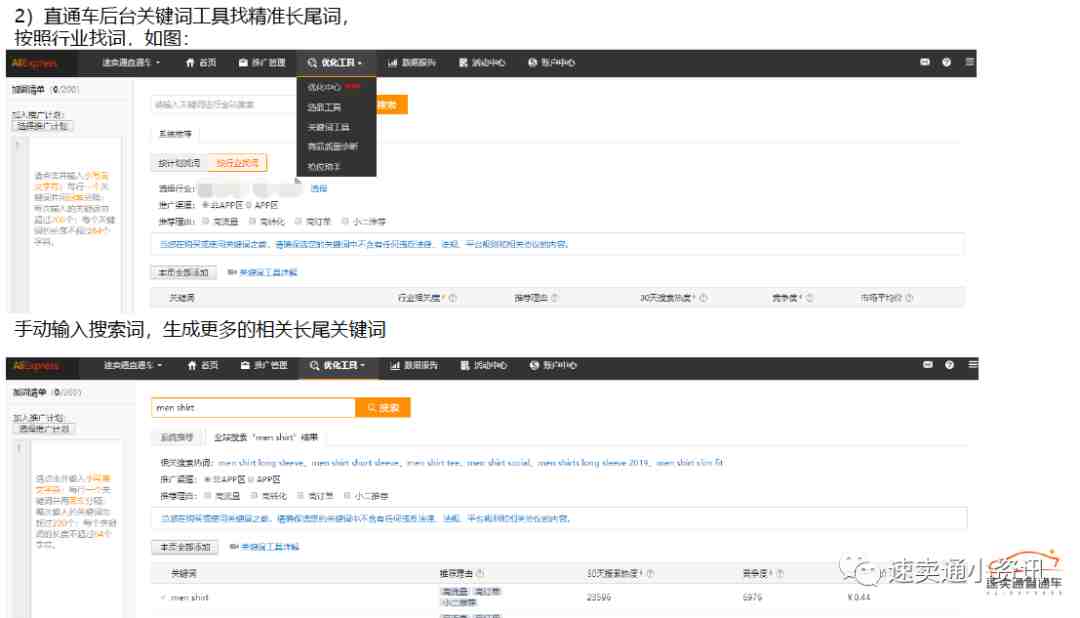
Task: Expand the 速卖通直通车 dropdown in the upper navbar
Action: (130, 63)
